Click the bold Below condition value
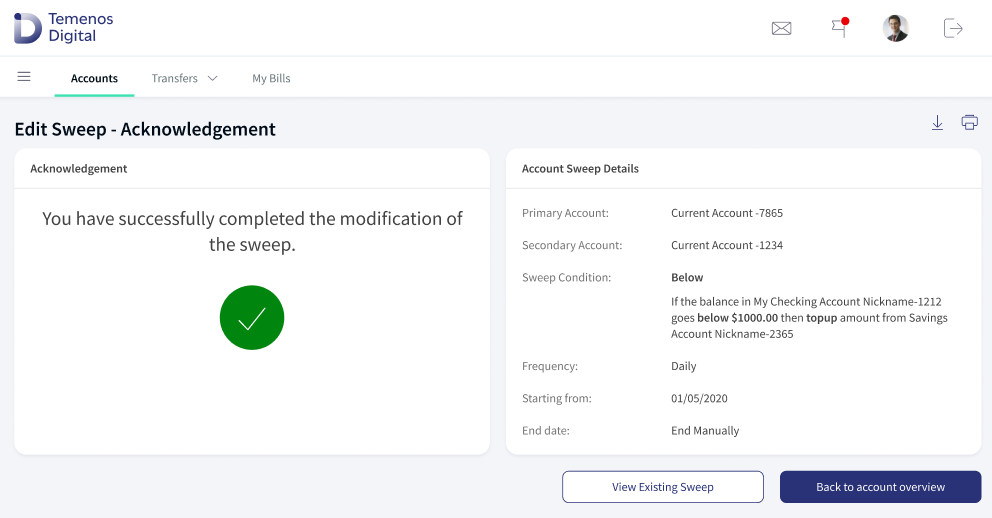The image size is (992, 518). click(687, 278)
